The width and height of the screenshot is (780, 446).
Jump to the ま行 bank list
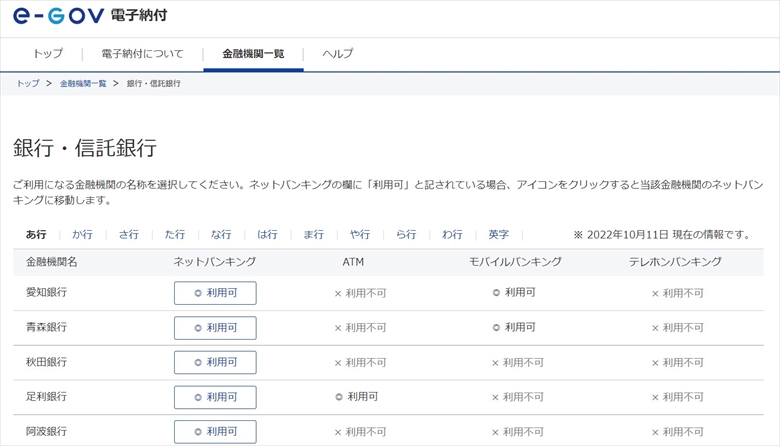click(313, 234)
